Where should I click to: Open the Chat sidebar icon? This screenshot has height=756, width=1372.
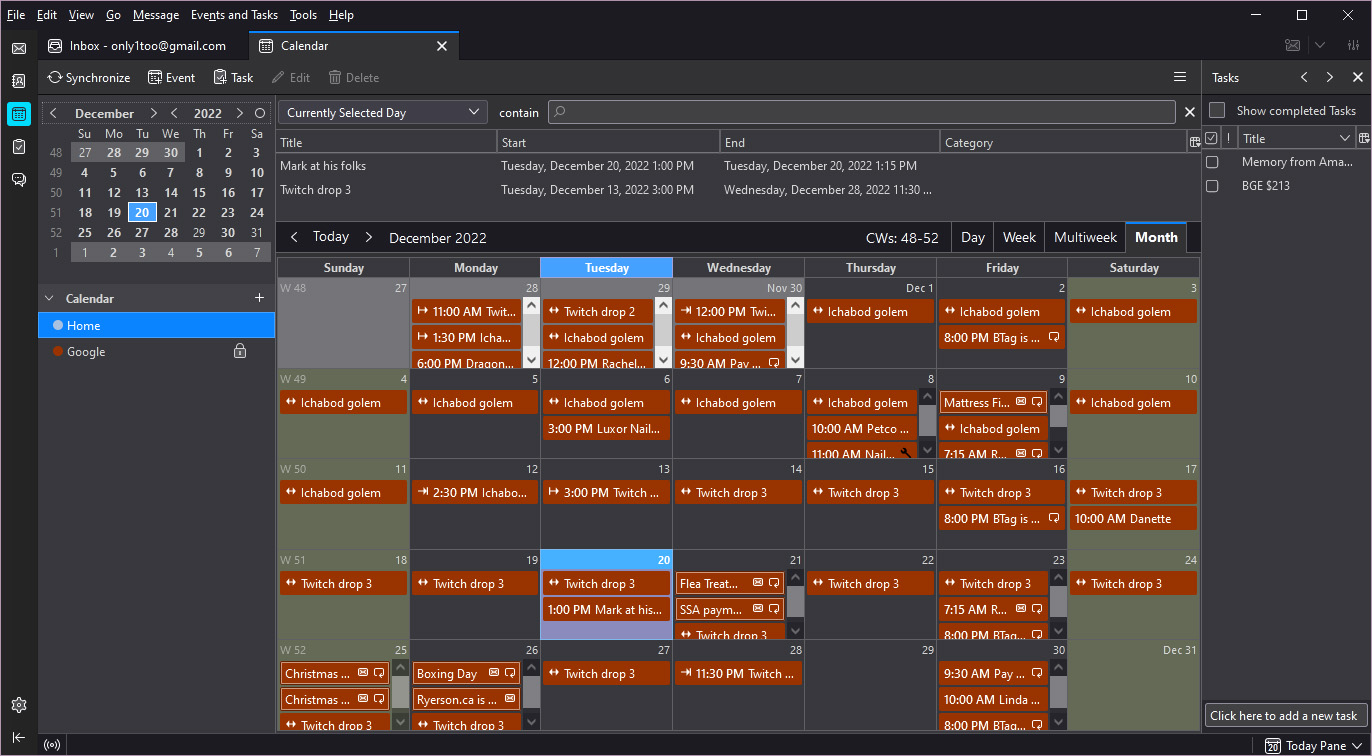click(x=19, y=179)
